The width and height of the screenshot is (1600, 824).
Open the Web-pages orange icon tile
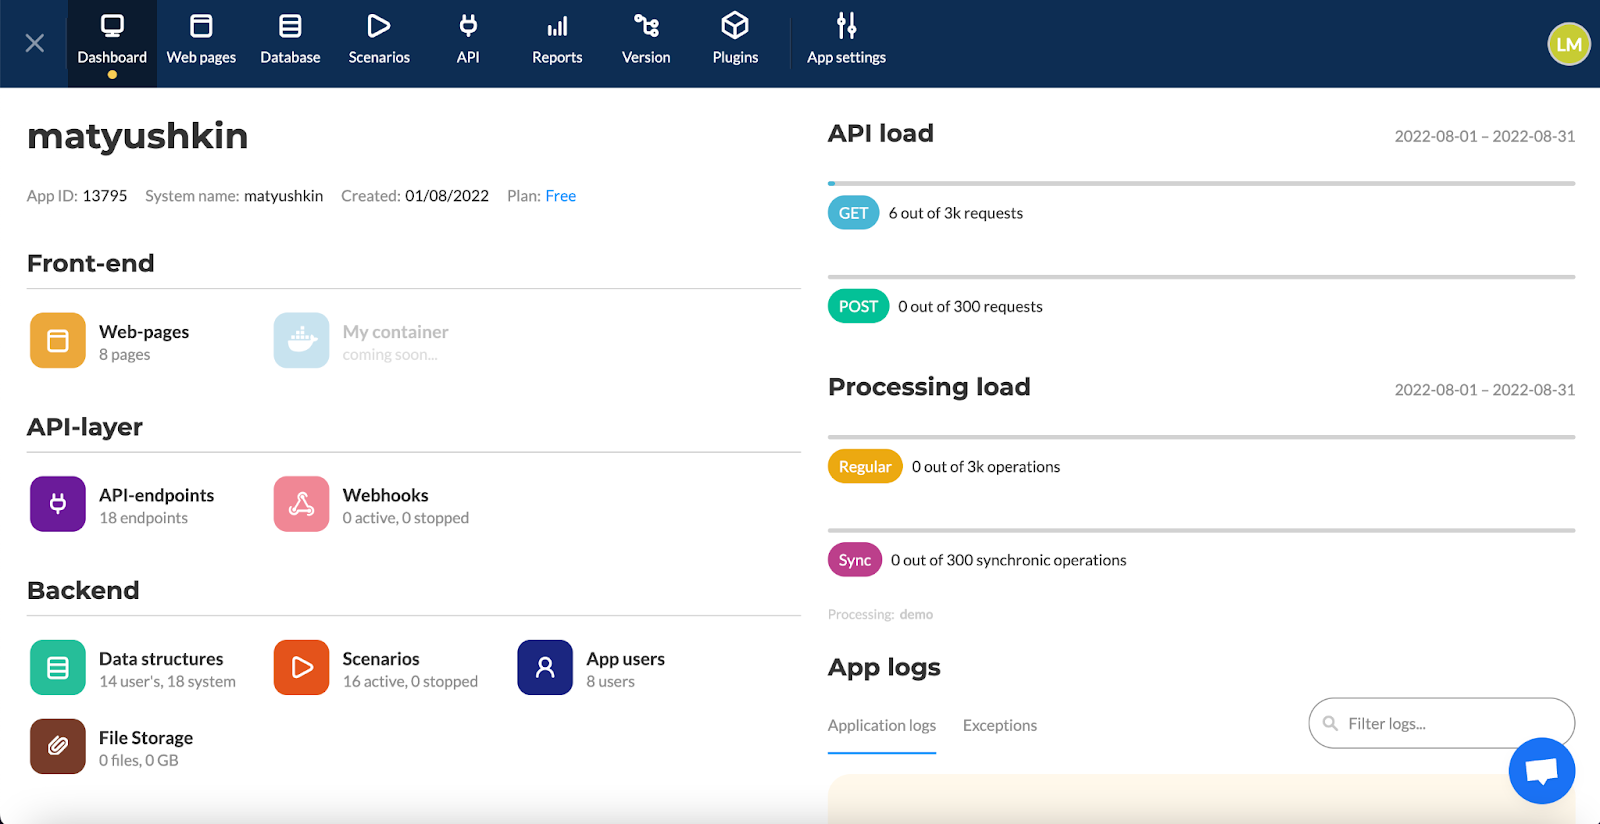[58, 341]
